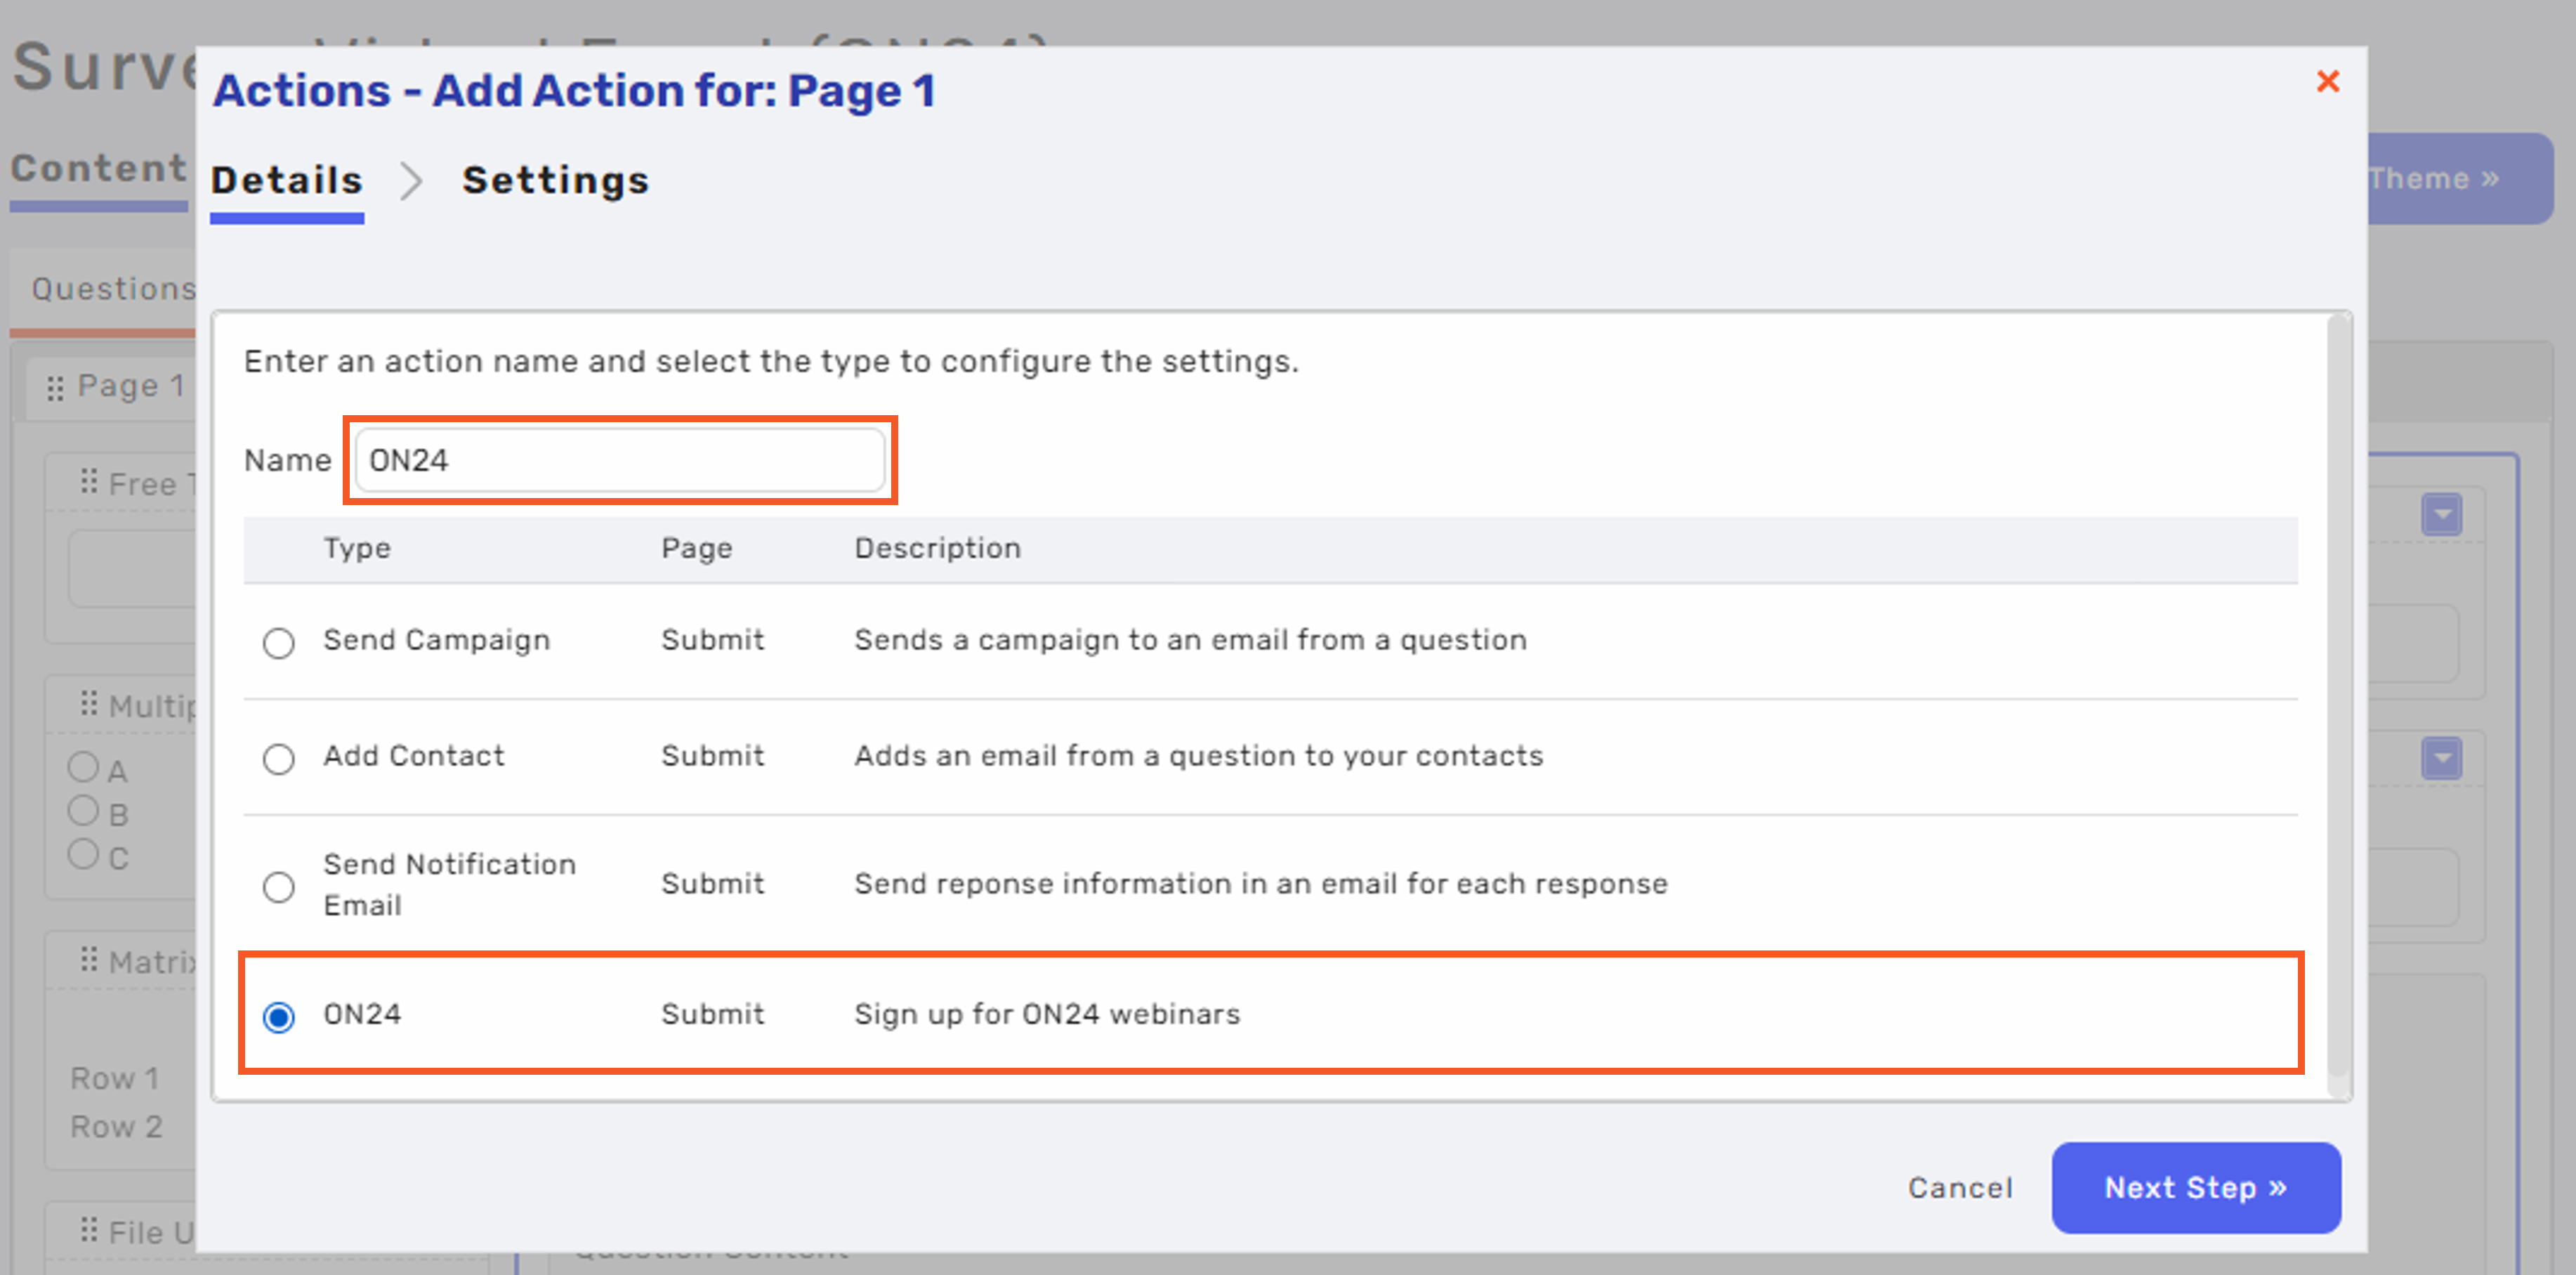Select radio option A in background question
This screenshot has width=2576, height=1275.
point(83,768)
